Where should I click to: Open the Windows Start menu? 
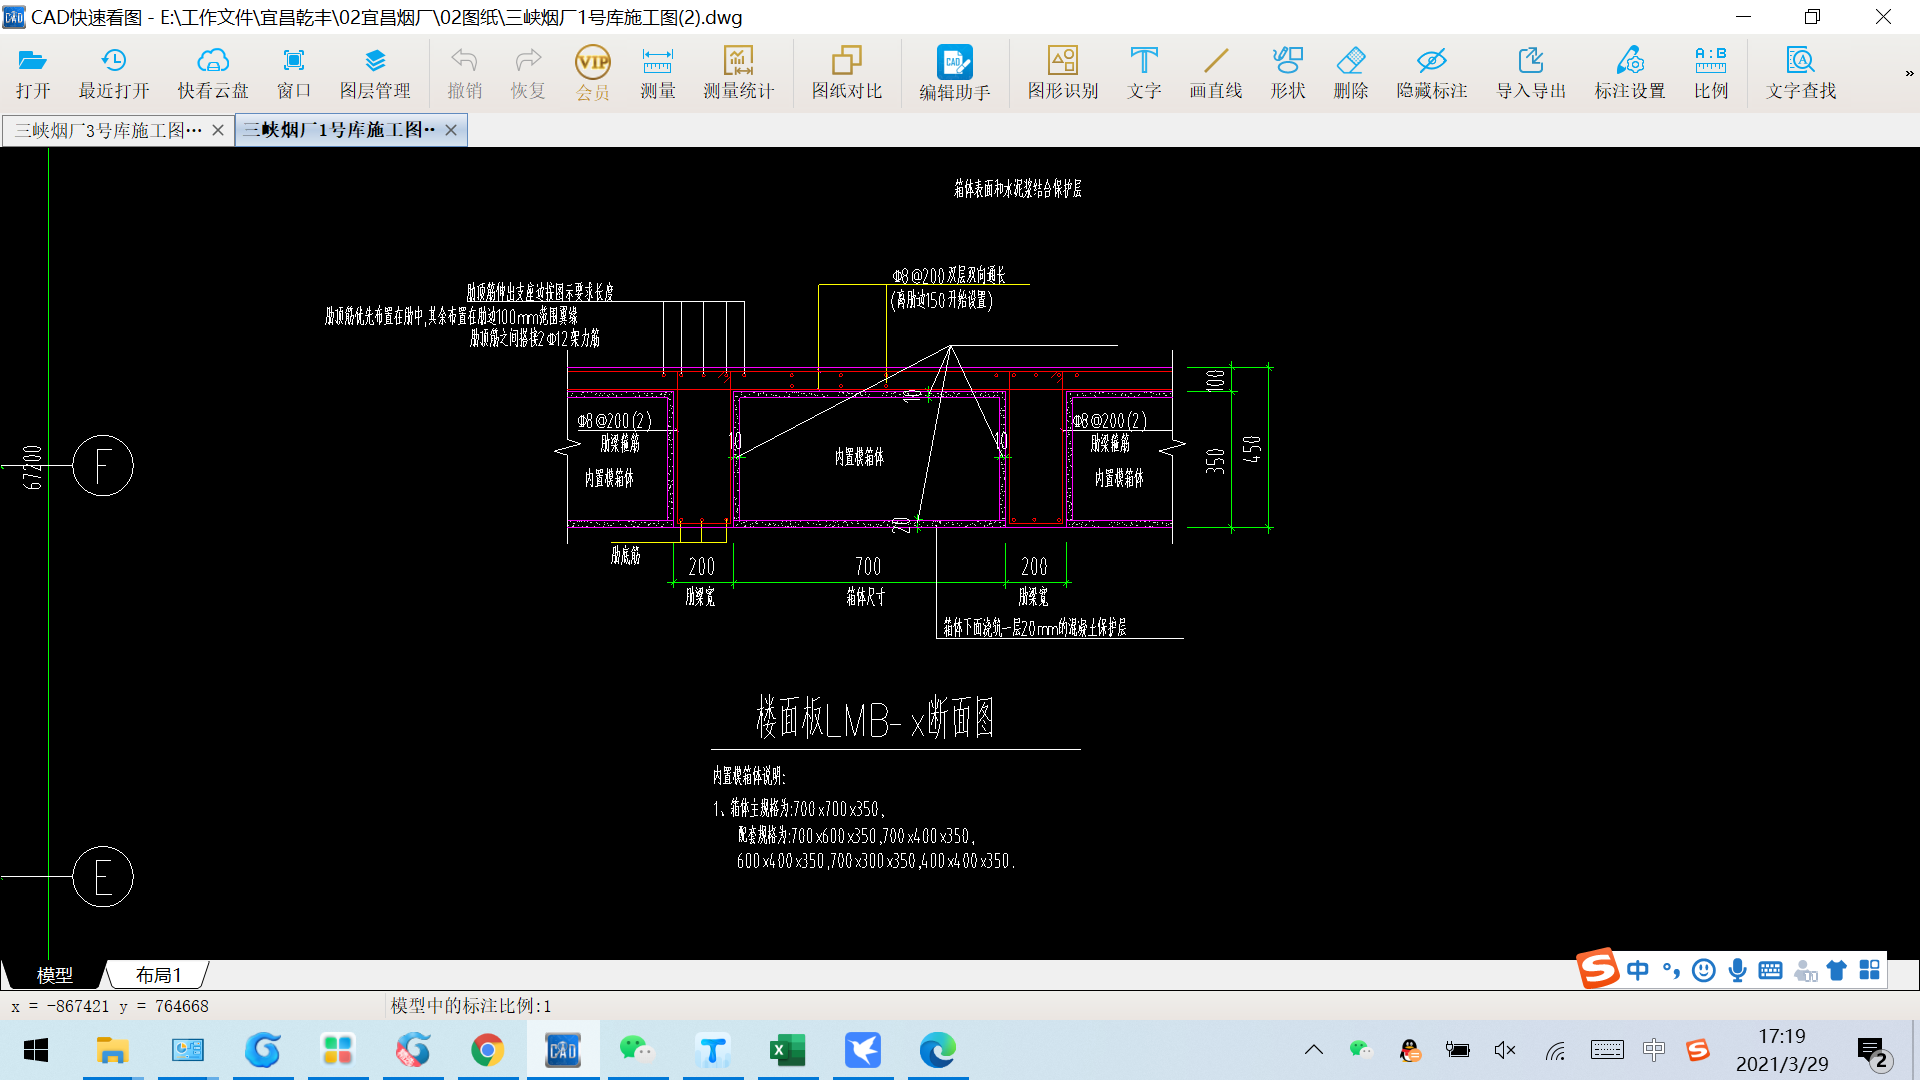[36, 1050]
